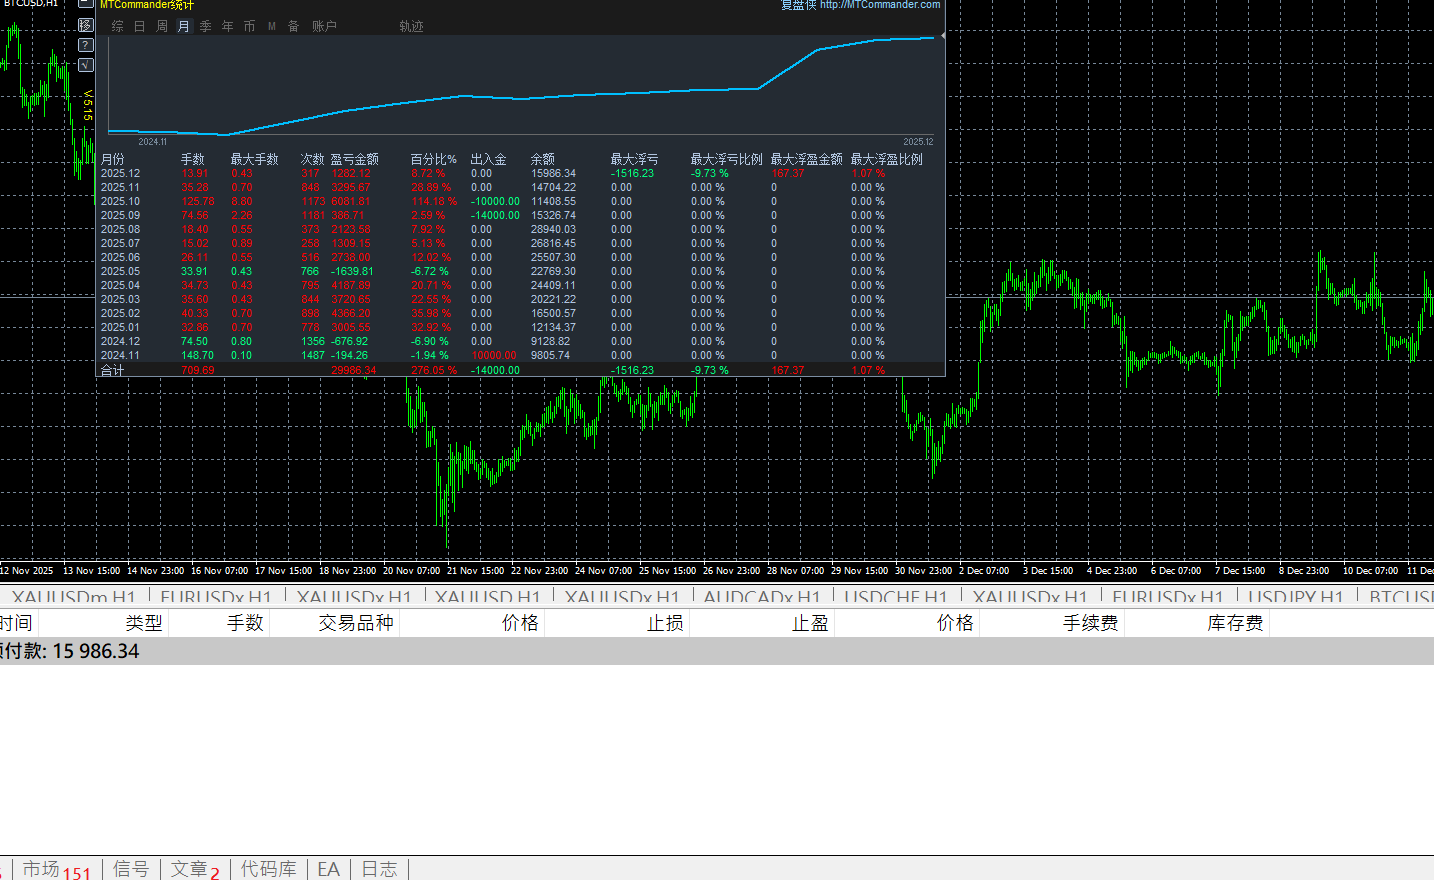Open the 账户 account tab

(324, 26)
